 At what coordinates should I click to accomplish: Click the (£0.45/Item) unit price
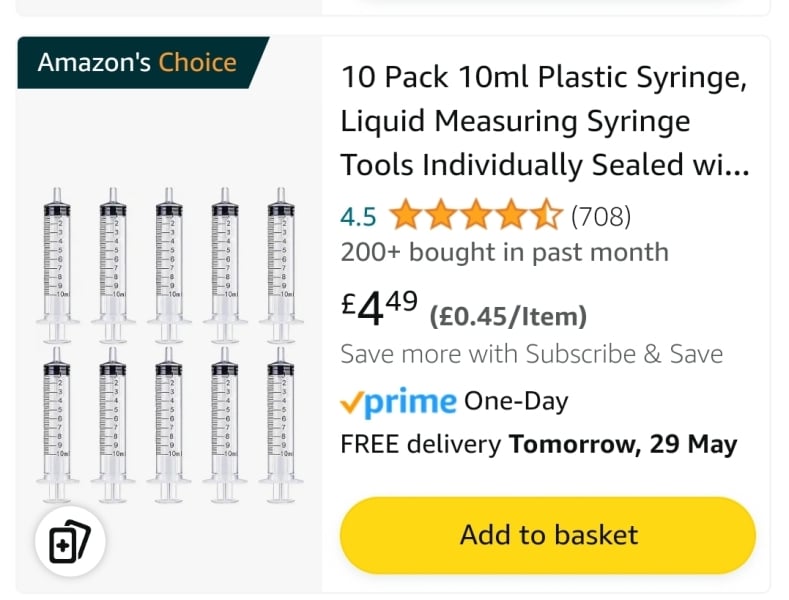[x=508, y=317]
